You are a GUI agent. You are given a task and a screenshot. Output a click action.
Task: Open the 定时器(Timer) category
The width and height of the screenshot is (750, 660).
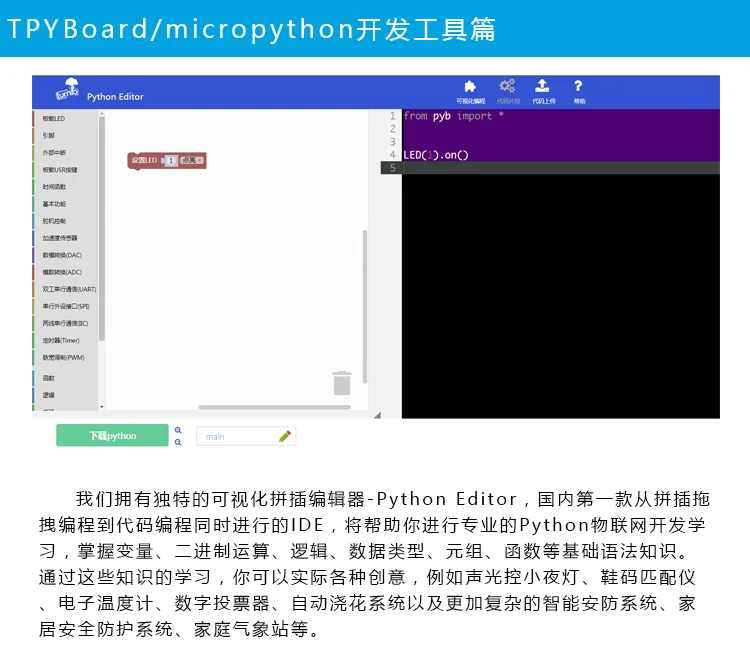pos(61,341)
